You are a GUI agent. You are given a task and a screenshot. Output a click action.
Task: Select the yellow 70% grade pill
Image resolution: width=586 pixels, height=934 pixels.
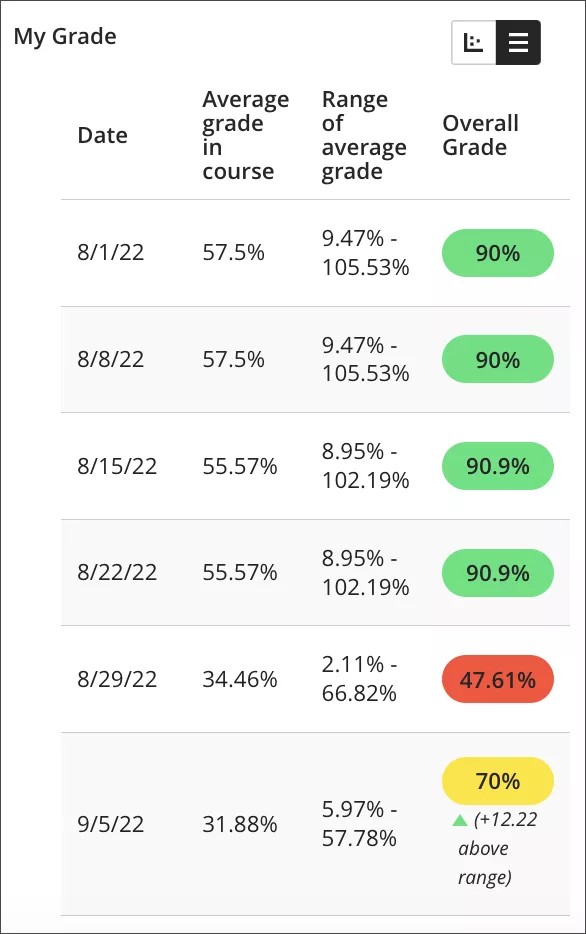(x=497, y=781)
